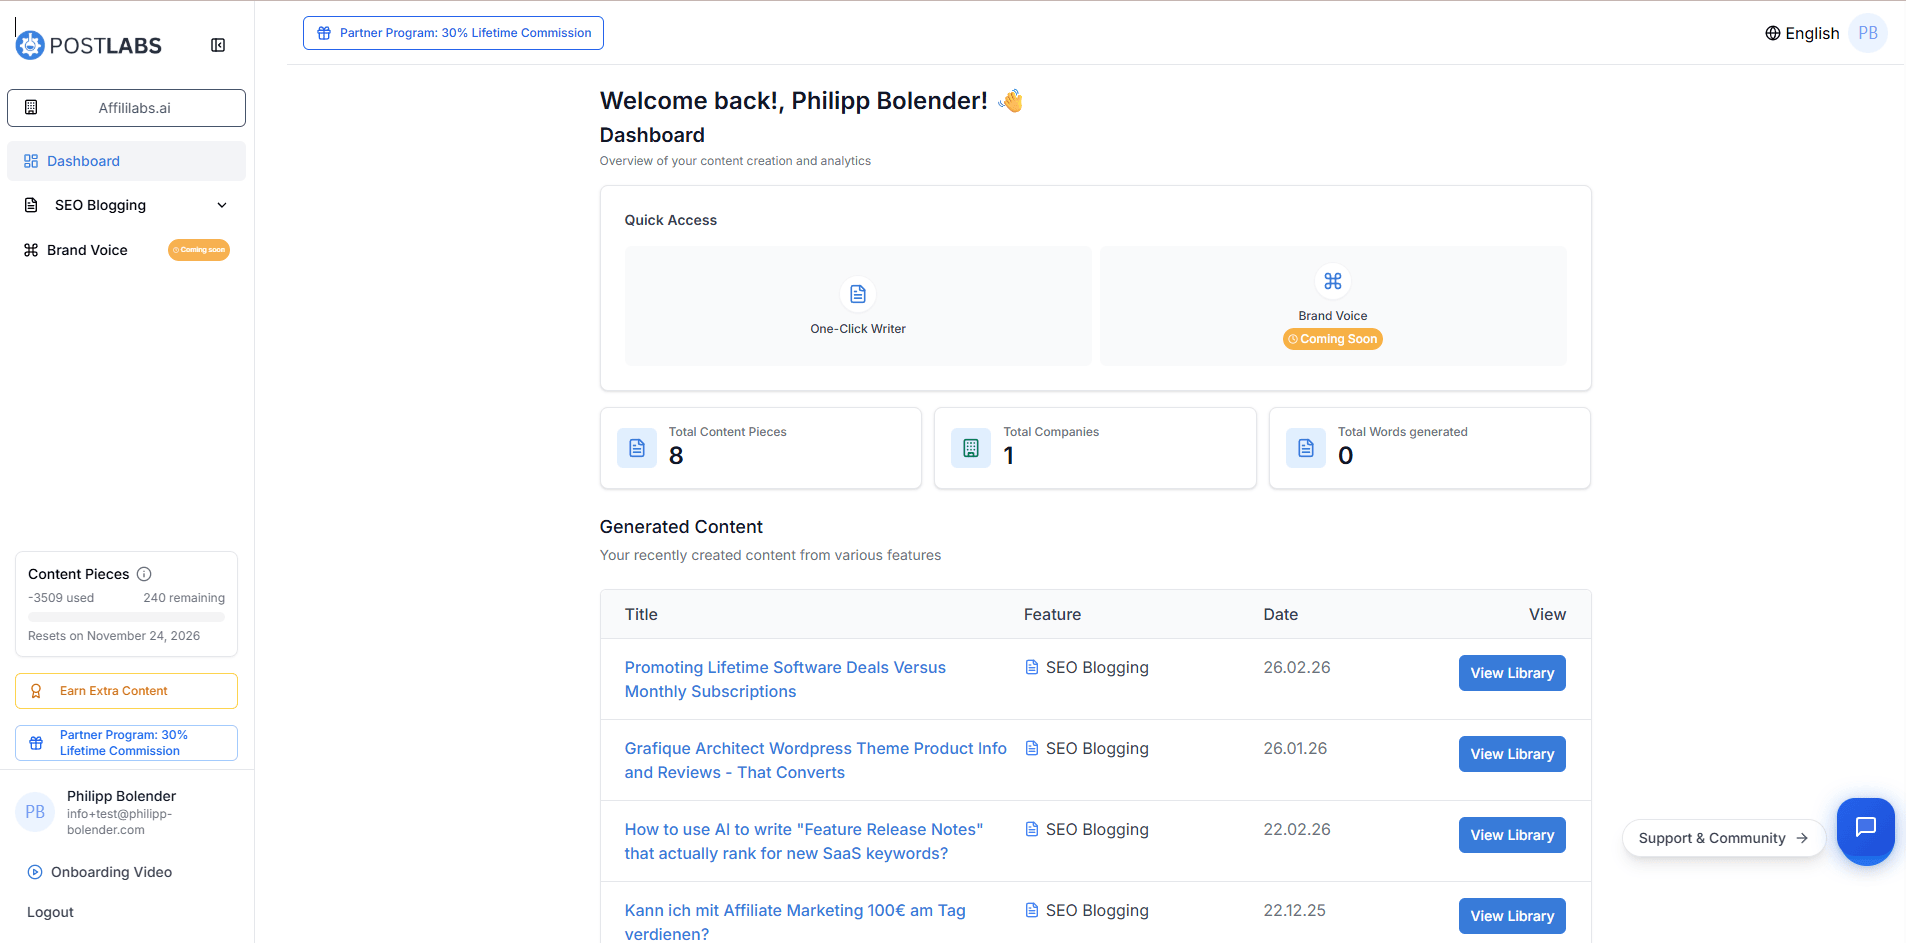This screenshot has width=1906, height=943.
Task: Click Support & Community button
Action: 1723,838
